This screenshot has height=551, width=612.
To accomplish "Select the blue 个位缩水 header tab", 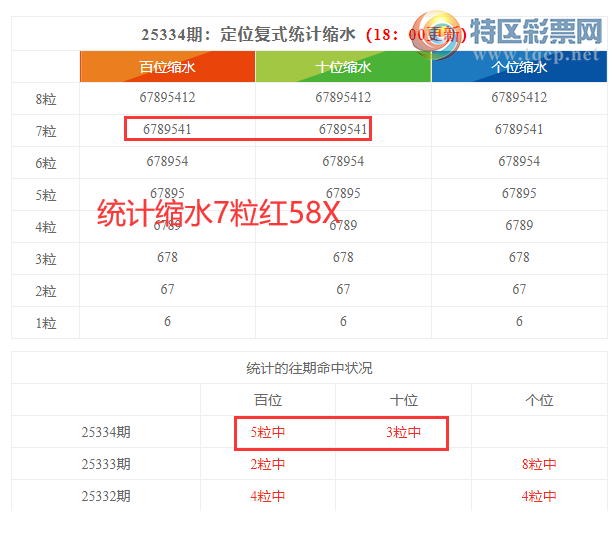I will point(519,67).
